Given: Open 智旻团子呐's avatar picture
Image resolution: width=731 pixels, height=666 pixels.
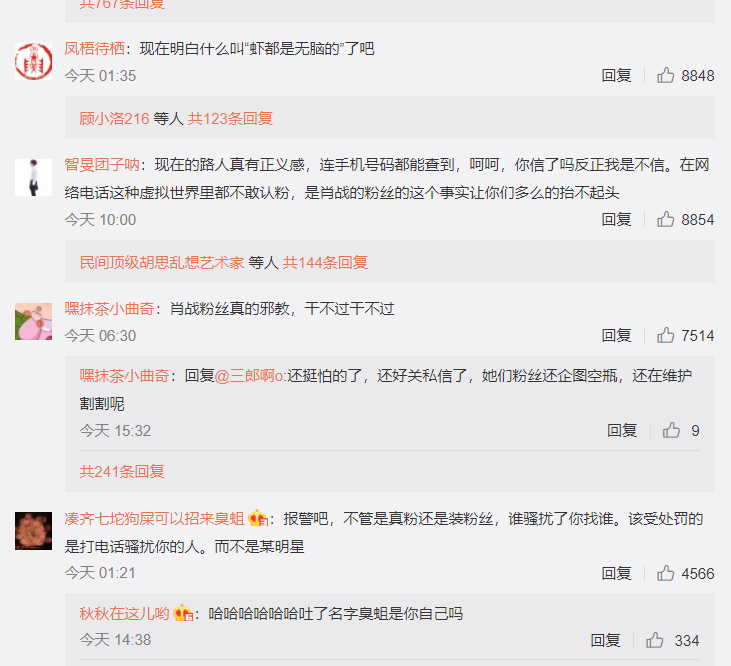Looking at the screenshot, I should [x=34, y=178].
